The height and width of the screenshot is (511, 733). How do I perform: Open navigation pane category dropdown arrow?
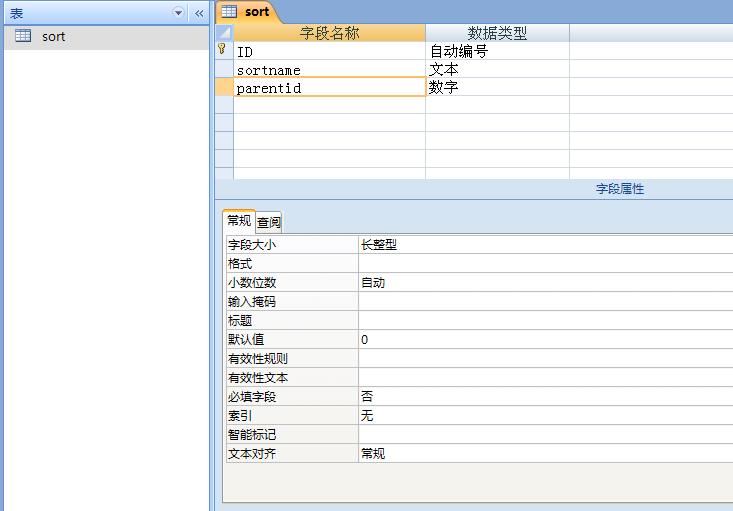click(x=178, y=13)
